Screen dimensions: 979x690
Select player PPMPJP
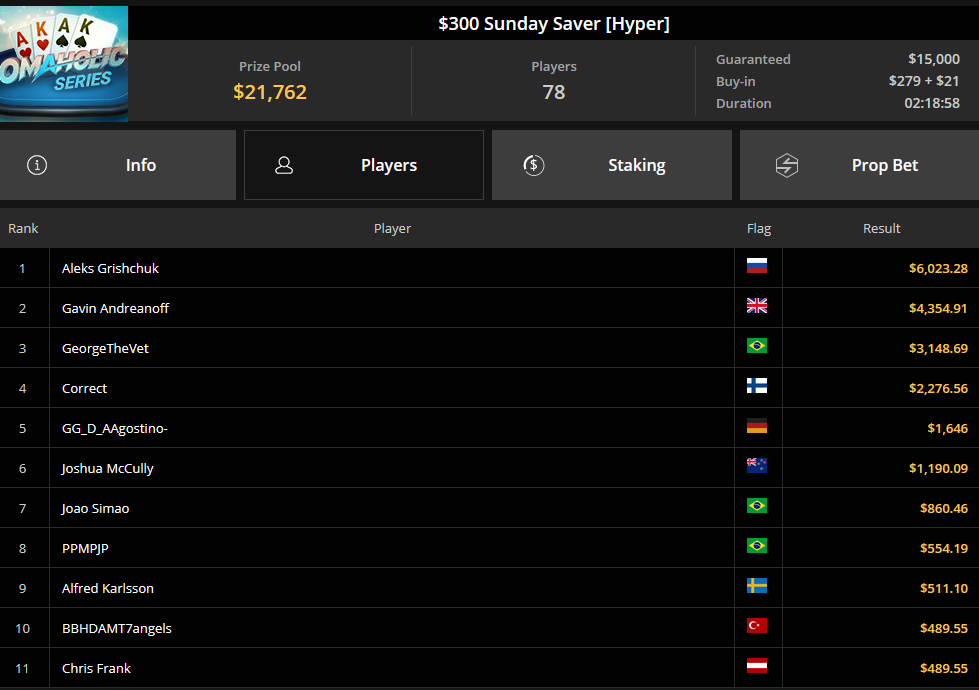coord(85,548)
